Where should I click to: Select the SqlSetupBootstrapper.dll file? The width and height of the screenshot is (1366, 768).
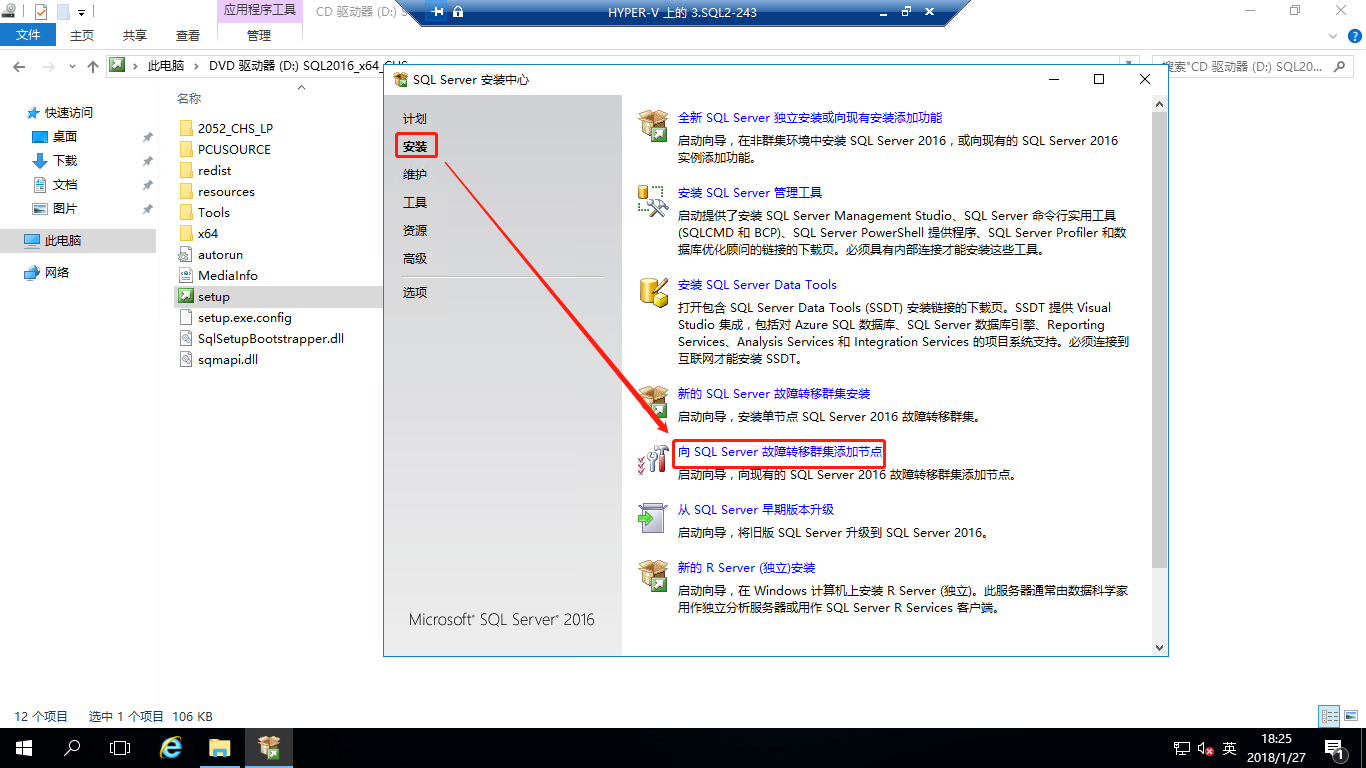pyautogui.click(x=271, y=339)
